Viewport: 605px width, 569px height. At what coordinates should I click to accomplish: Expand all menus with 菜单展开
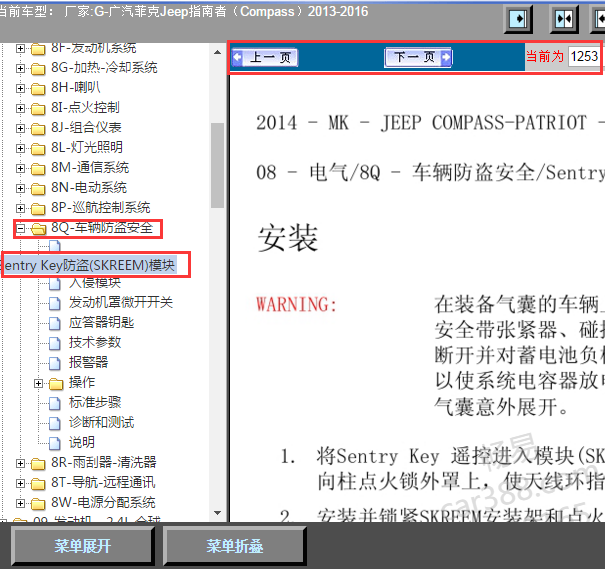click(83, 546)
